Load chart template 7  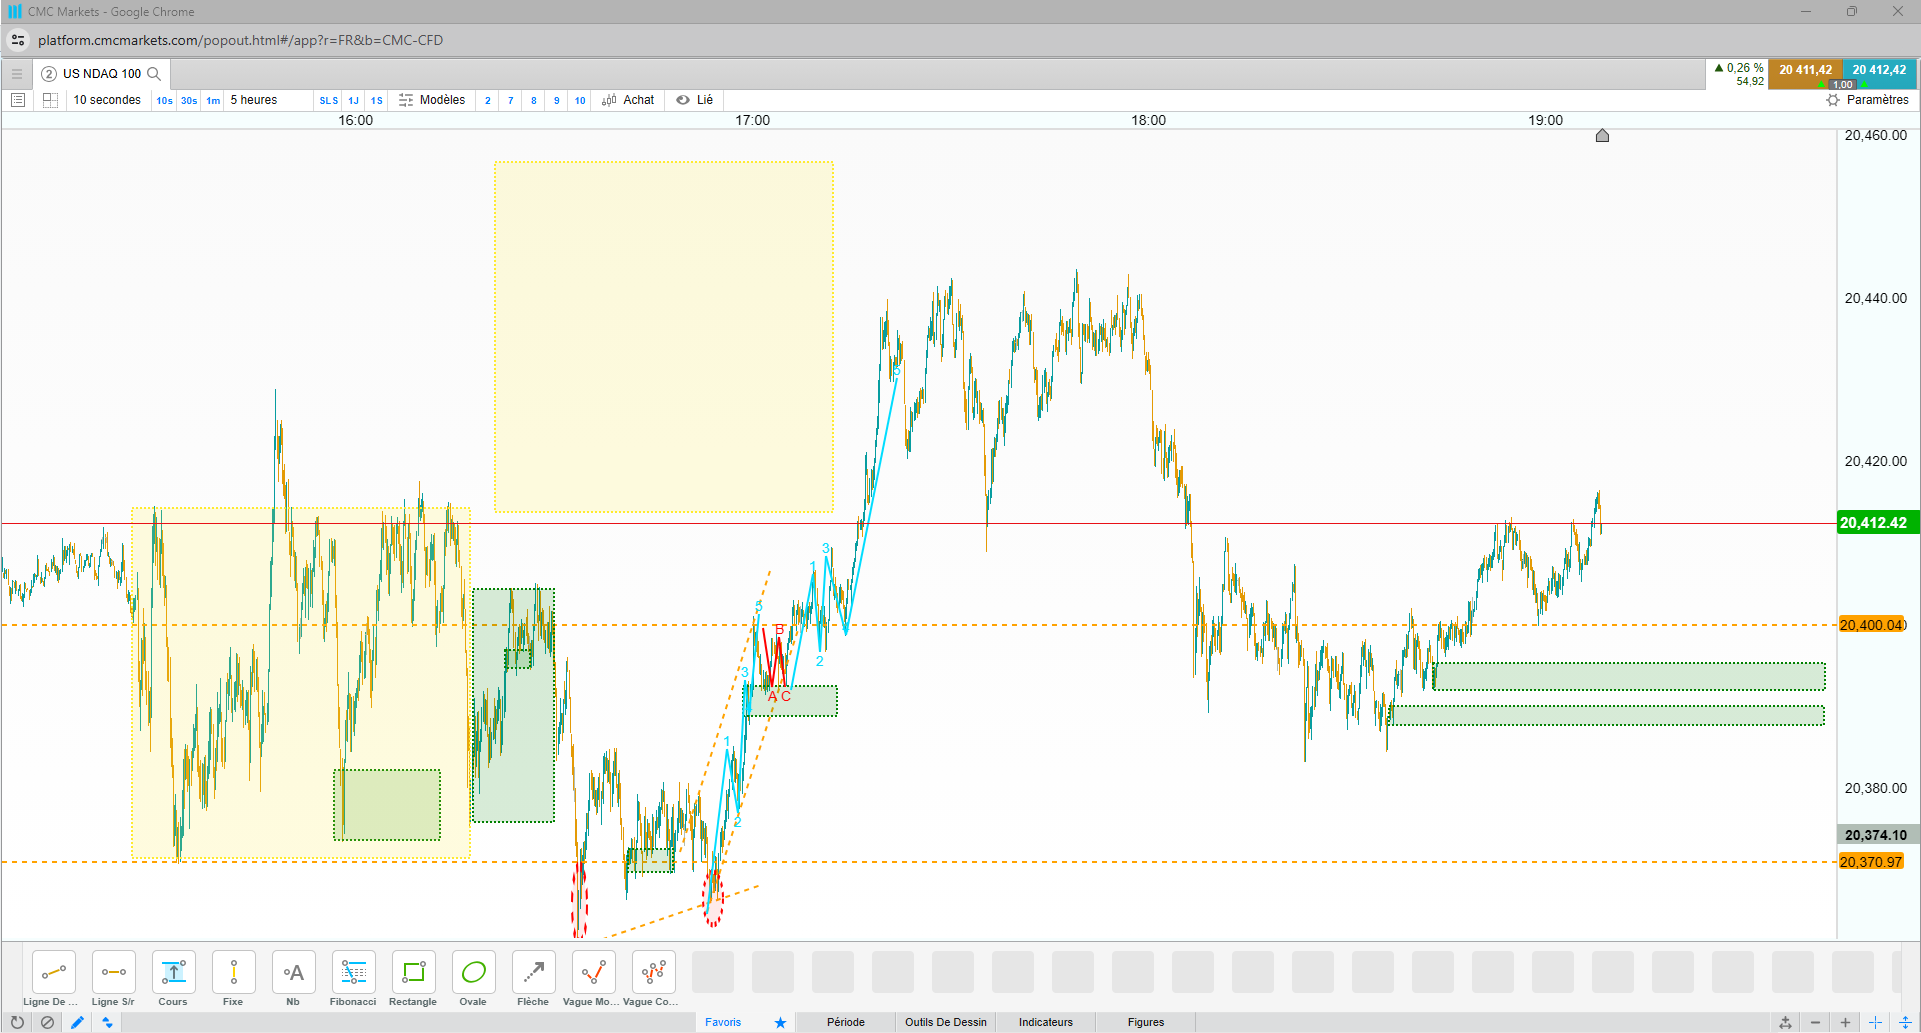511,101
